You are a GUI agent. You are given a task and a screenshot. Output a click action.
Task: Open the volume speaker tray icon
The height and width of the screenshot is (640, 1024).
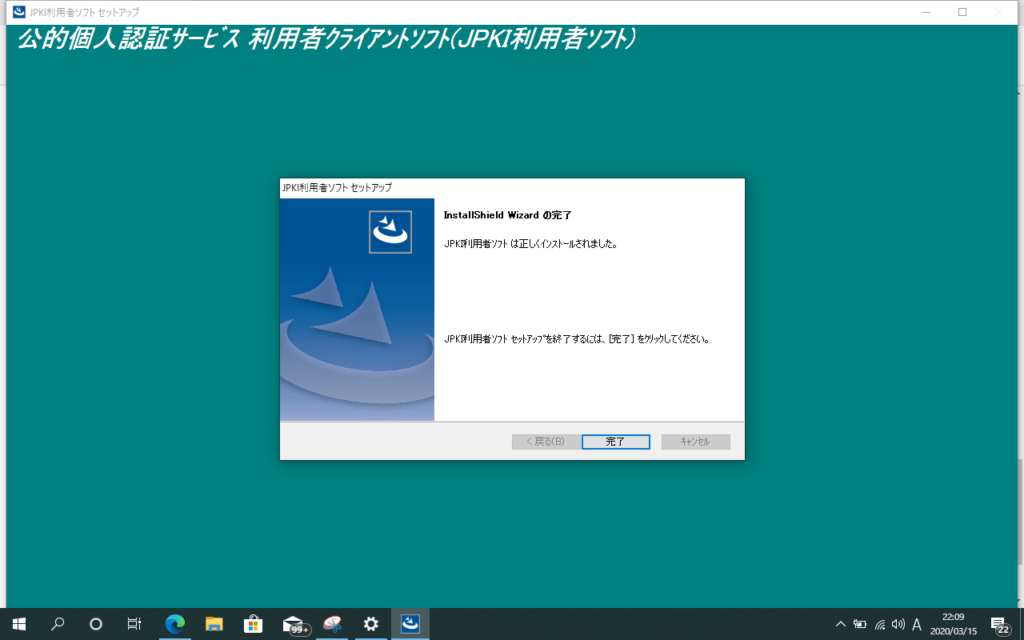coord(898,624)
